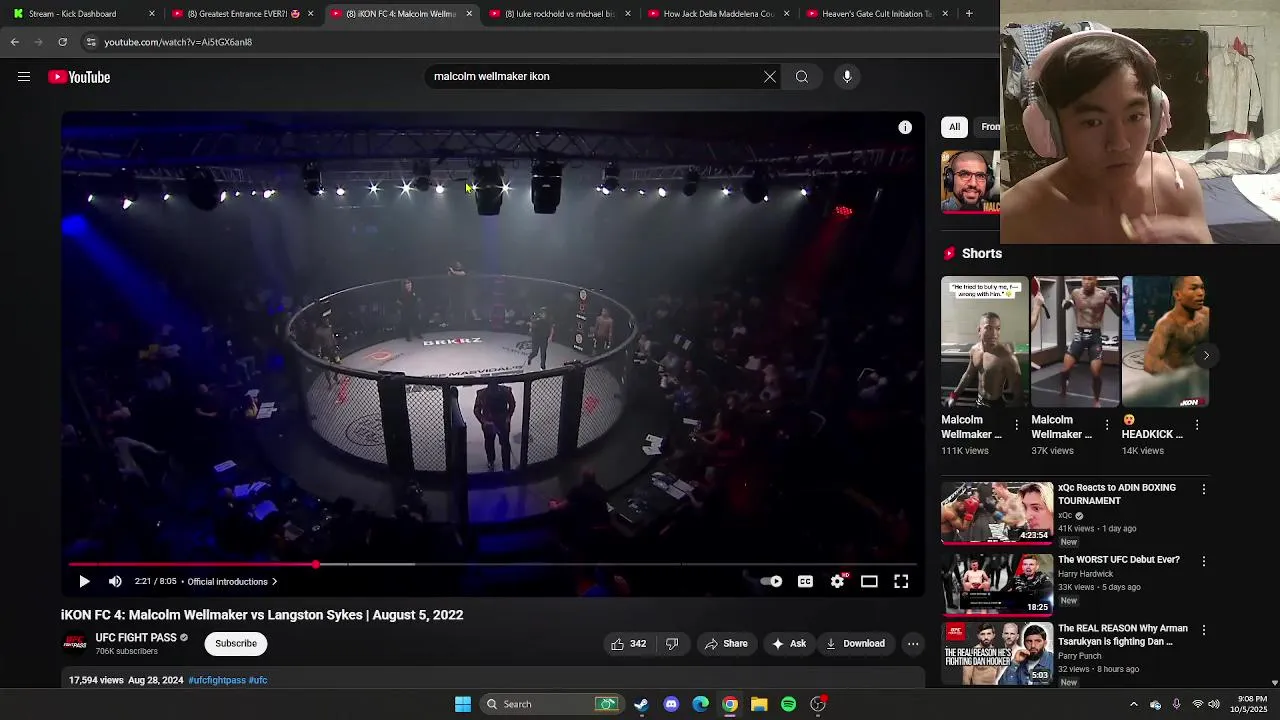Viewport: 1280px width, 720px height.
Task: Go to the YouTube home logo
Action: [79, 77]
